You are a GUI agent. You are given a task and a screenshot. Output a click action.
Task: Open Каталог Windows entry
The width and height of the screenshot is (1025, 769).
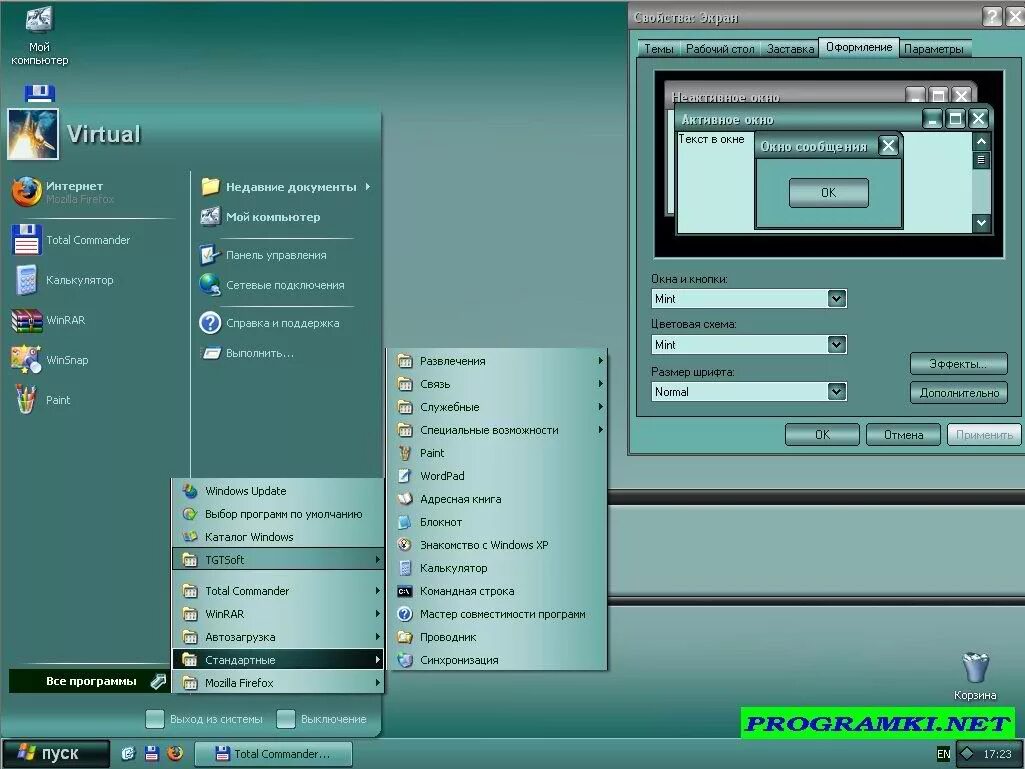(x=278, y=537)
